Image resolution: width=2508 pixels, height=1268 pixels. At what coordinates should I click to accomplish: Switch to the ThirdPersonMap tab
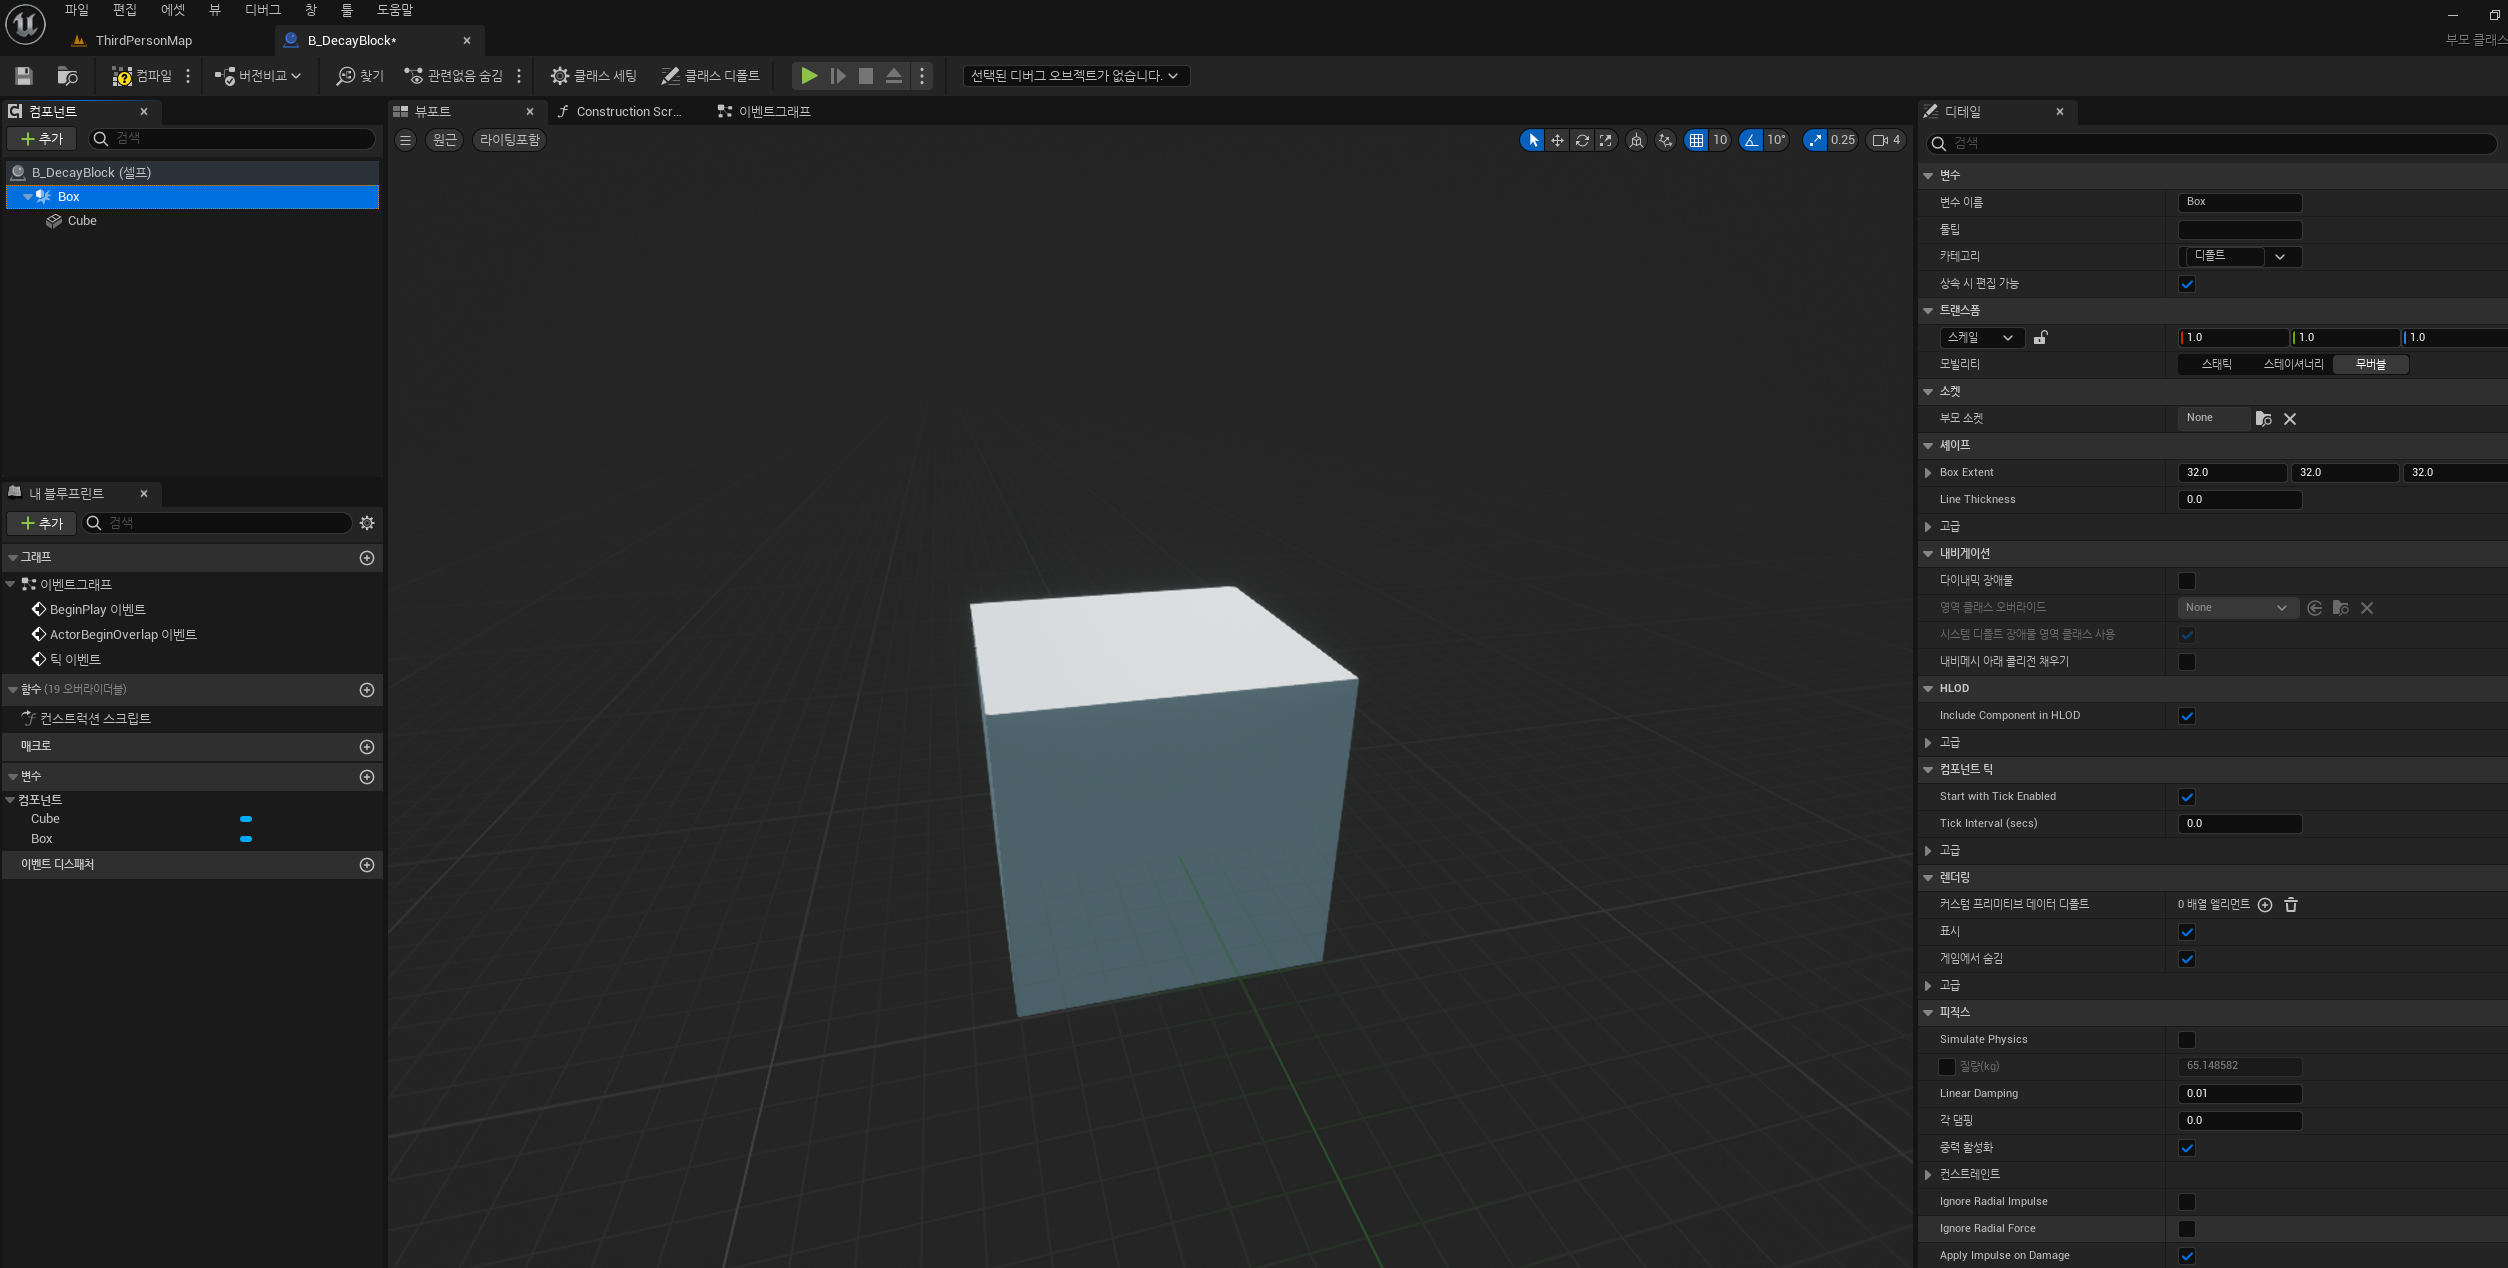point(144,41)
